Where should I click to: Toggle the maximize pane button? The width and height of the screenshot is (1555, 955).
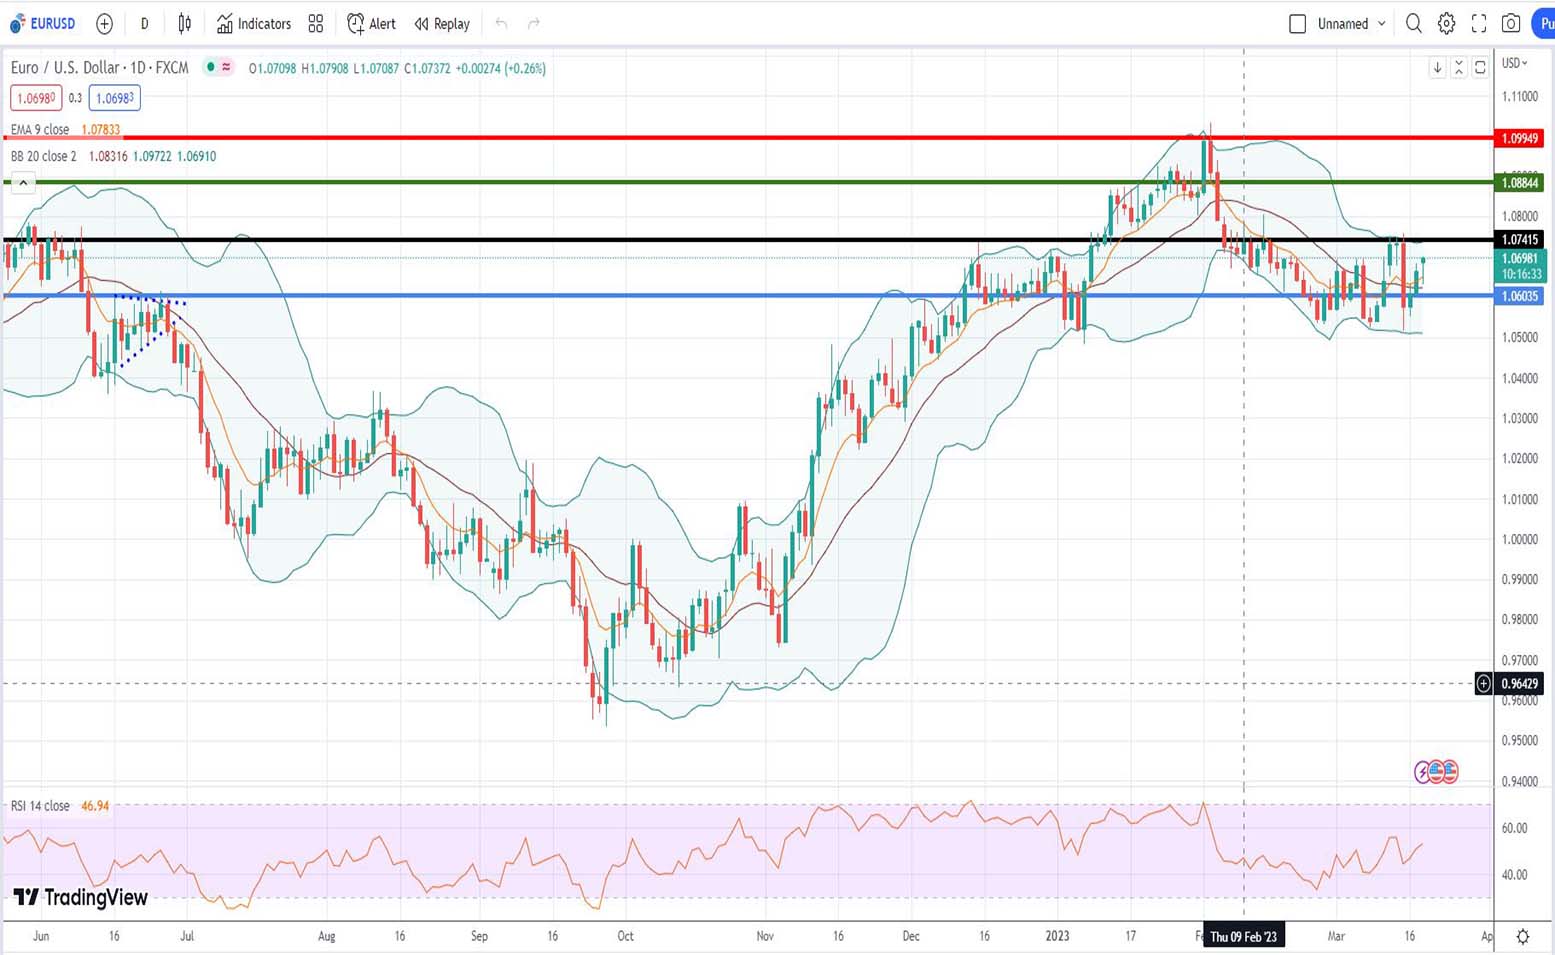click(x=1480, y=67)
